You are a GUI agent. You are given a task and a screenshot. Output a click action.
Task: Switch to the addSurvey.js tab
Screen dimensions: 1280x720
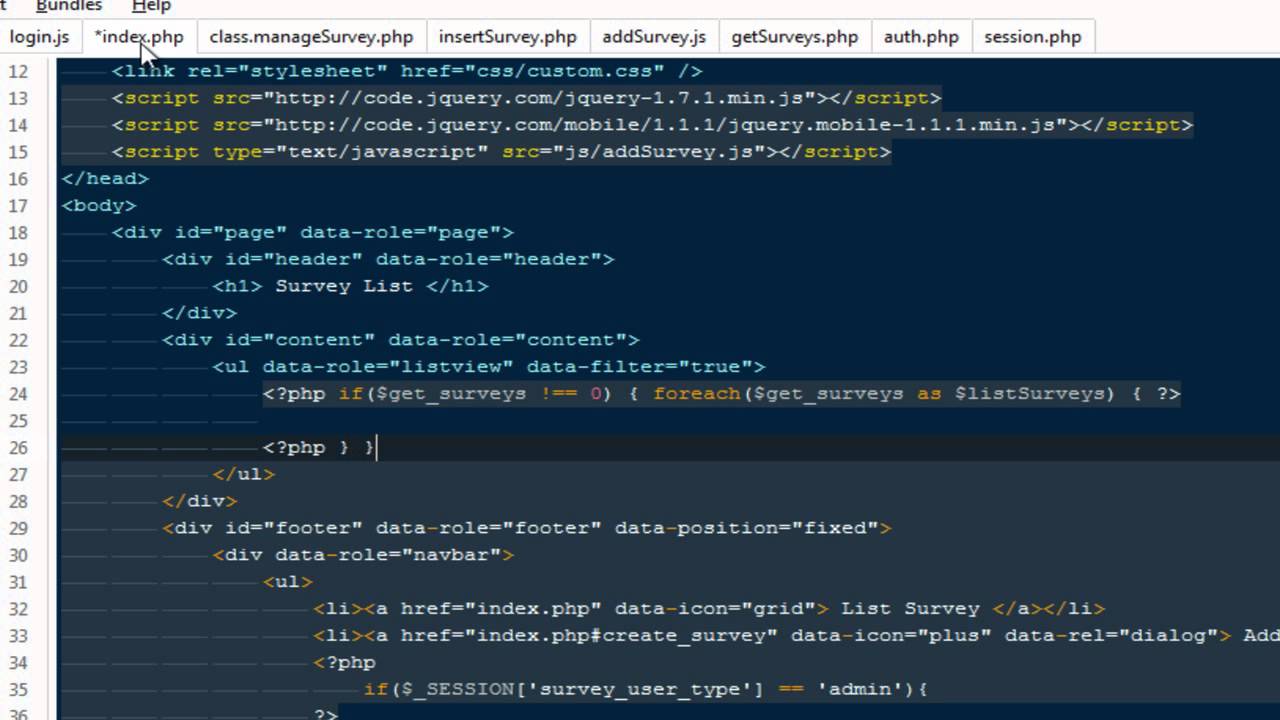(x=654, y=37)
